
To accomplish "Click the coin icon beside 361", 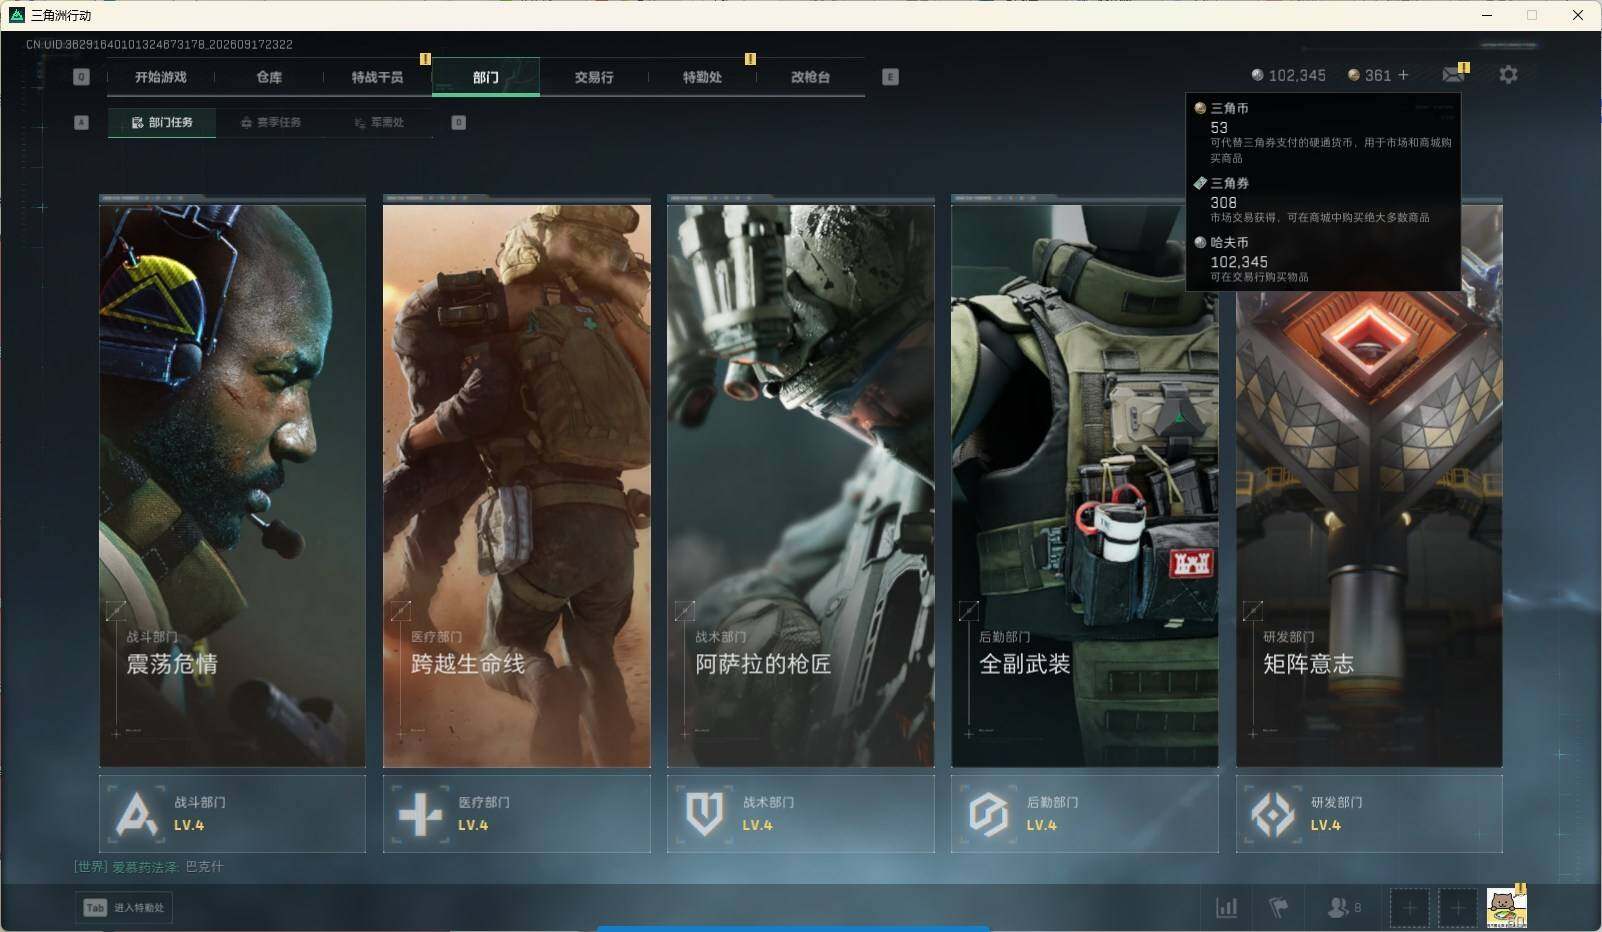I will coord(1354,75).
